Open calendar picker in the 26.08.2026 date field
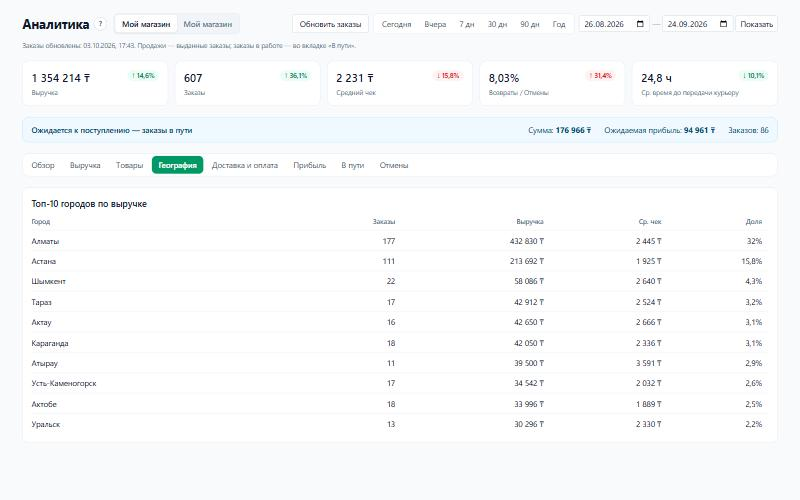 tap(640, 24)
